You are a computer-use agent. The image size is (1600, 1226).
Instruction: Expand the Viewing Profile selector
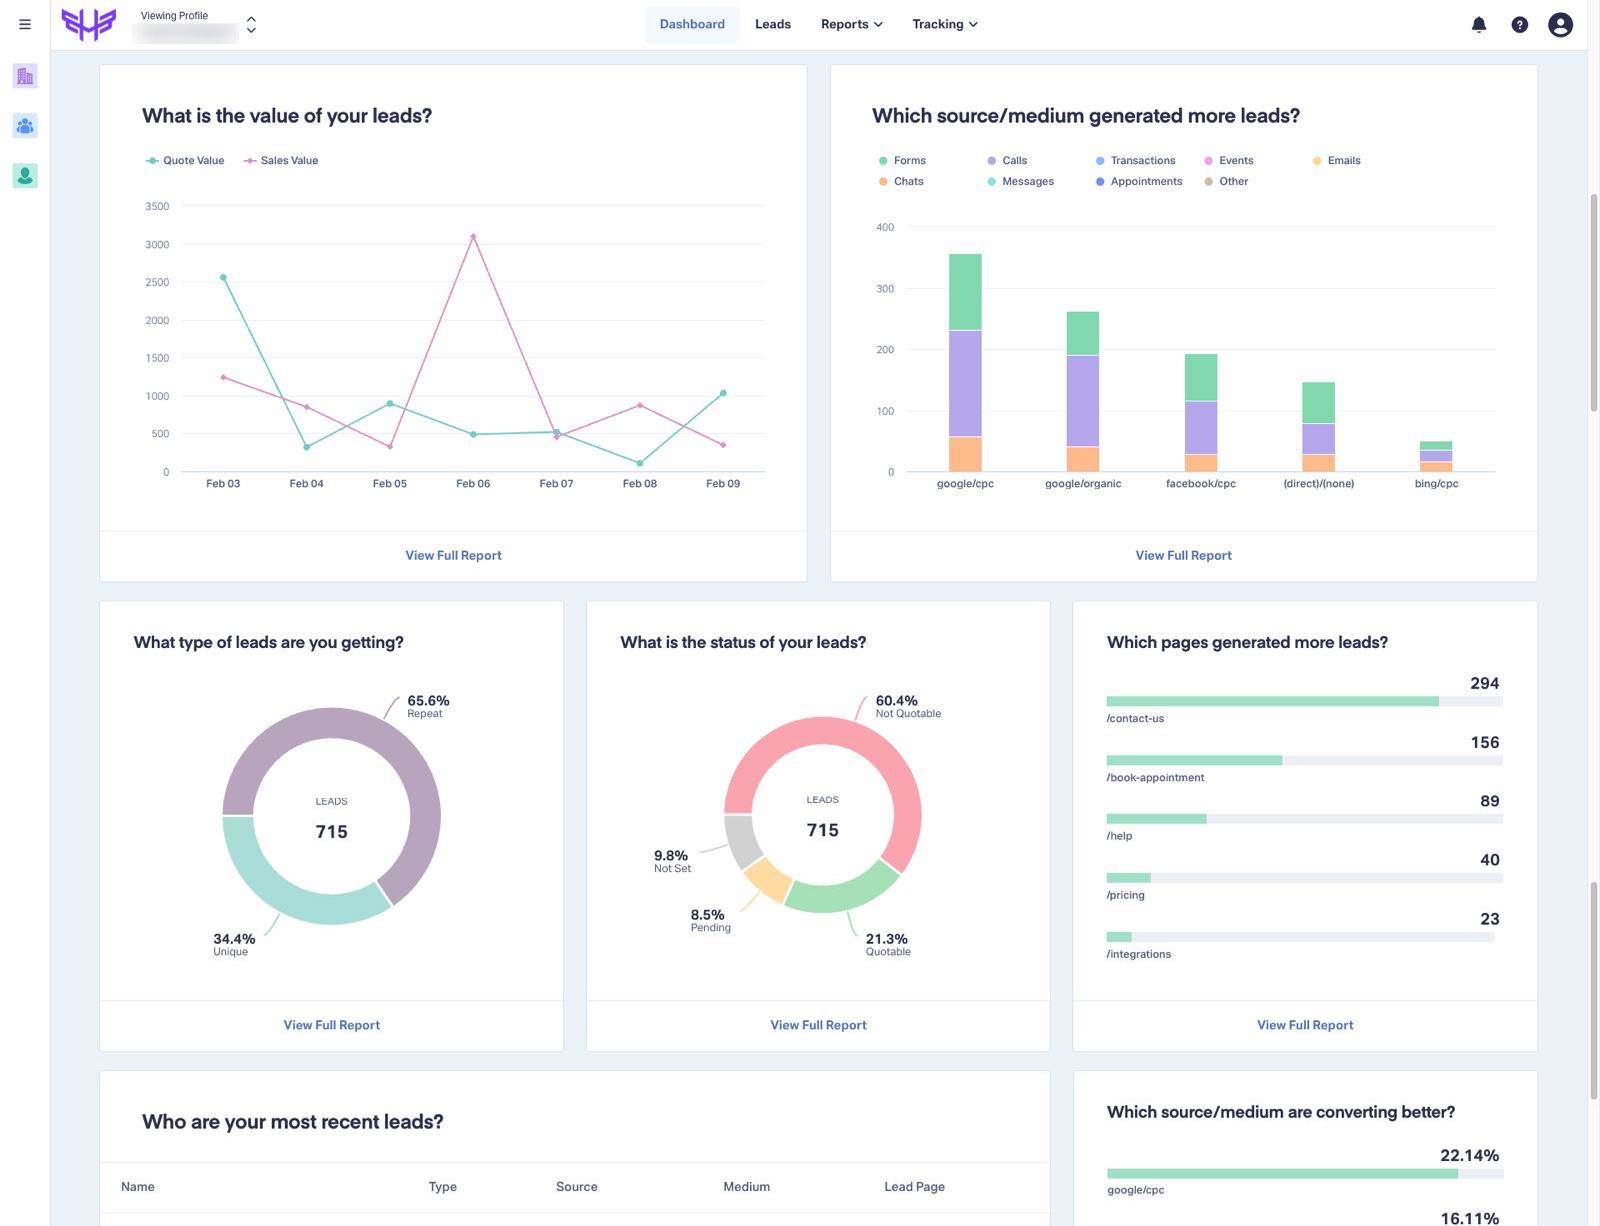(250, 25)
